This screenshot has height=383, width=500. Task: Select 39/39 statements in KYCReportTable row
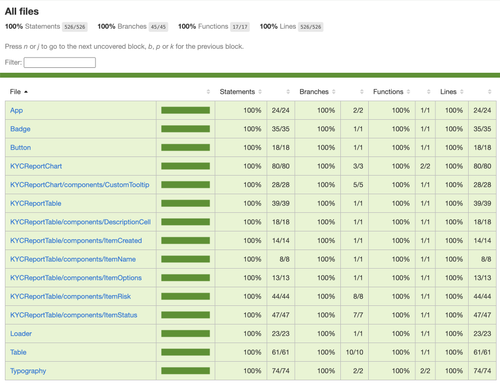[x=280, y=203]
